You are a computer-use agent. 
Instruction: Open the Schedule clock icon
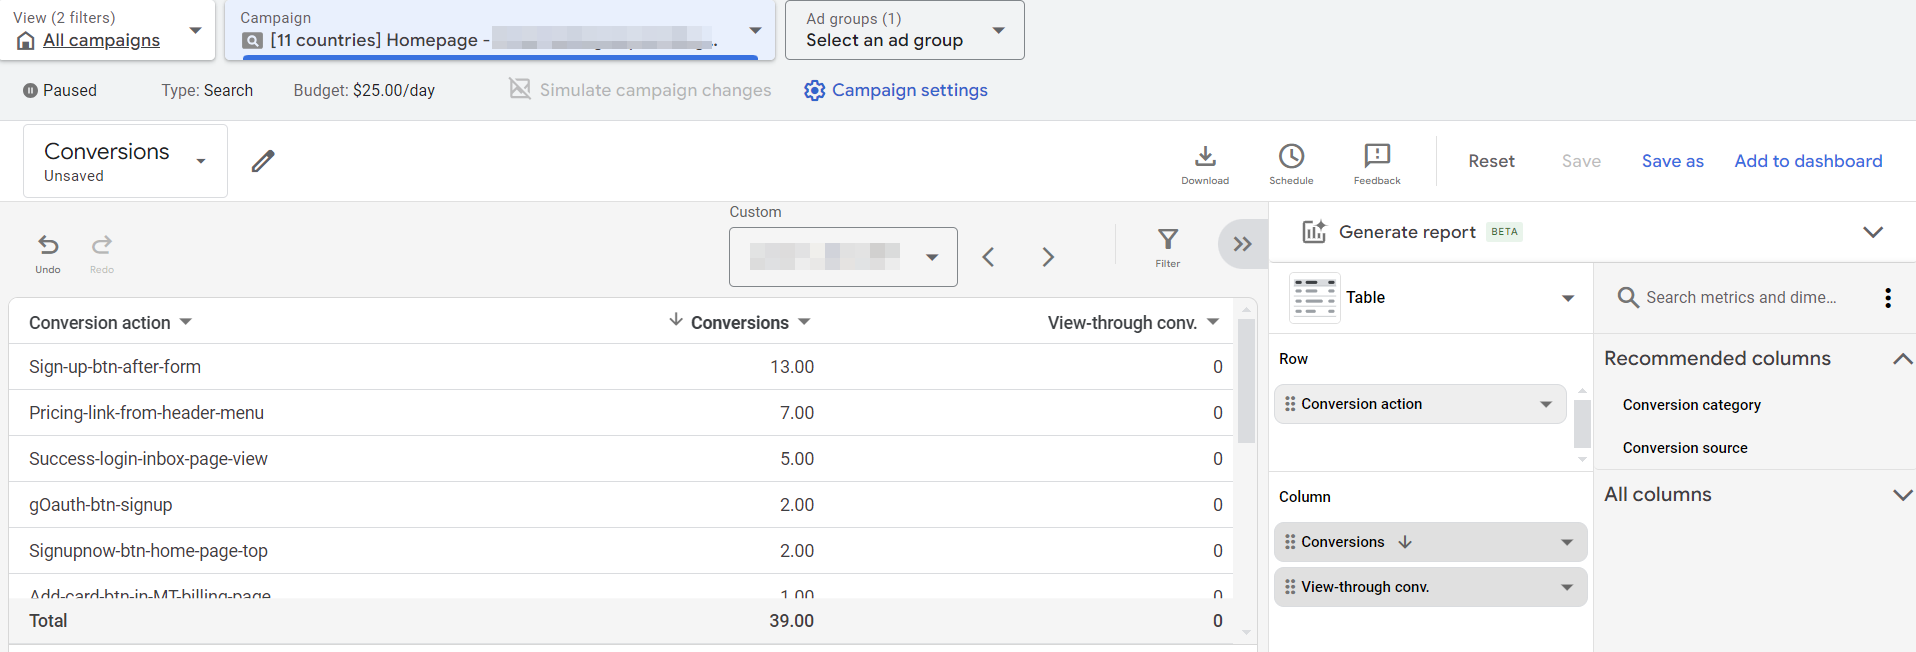[1291, 164]
